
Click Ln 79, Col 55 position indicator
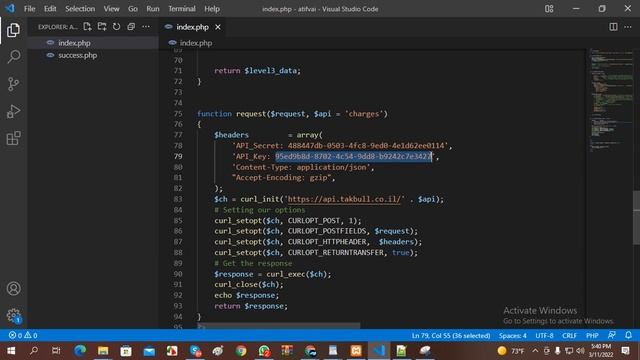(x=451, y=336)
